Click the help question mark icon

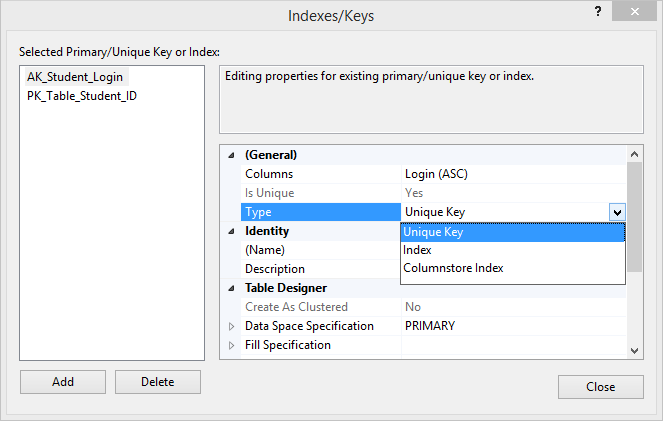[x=597, y=11]
